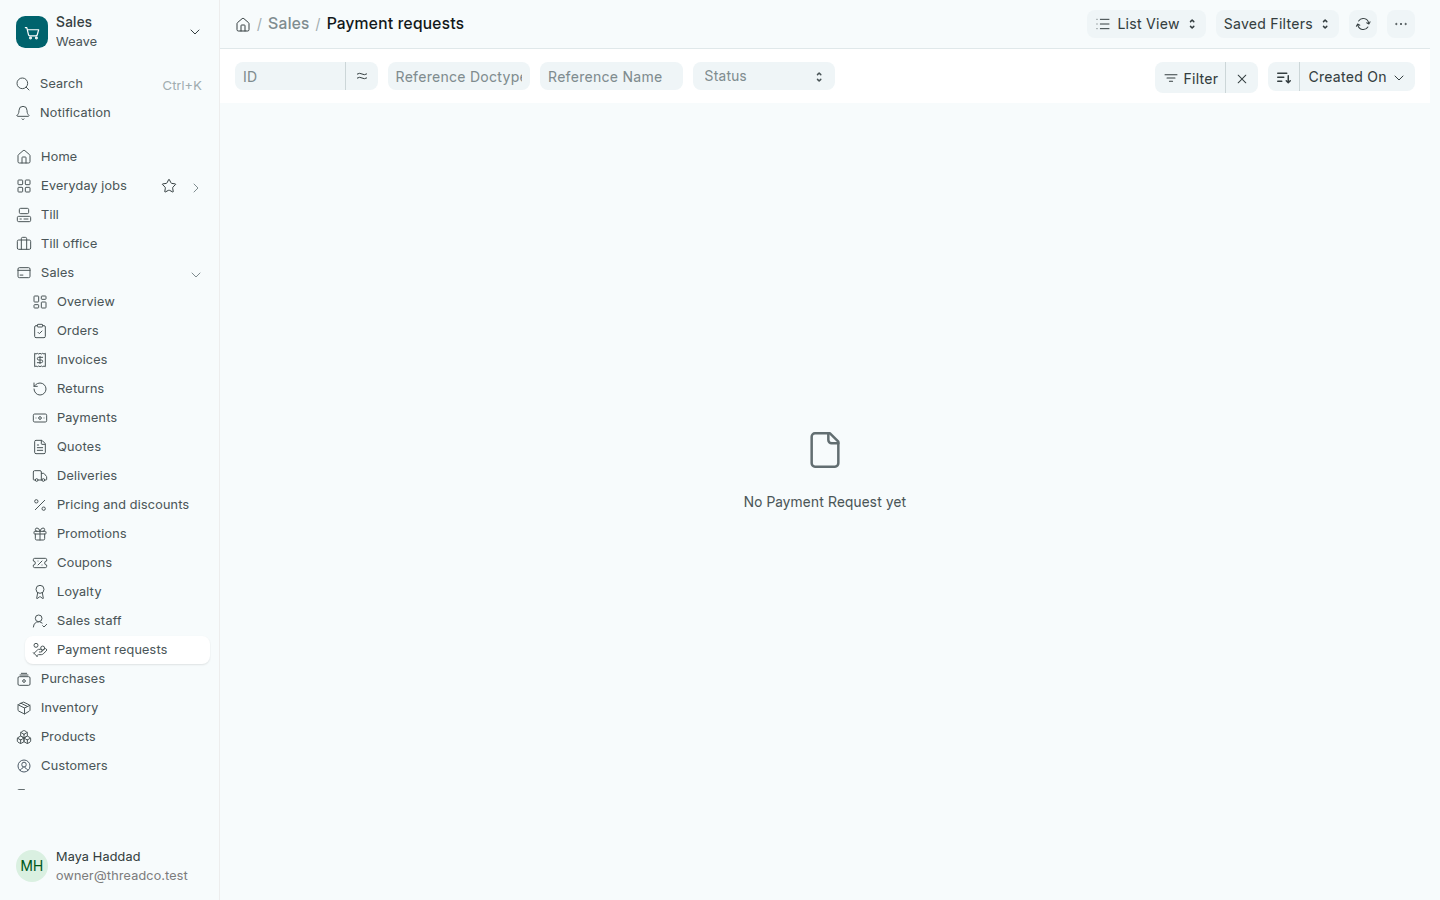Focus the ID filter field
The image size is (1440, 900).
[290, 76]
